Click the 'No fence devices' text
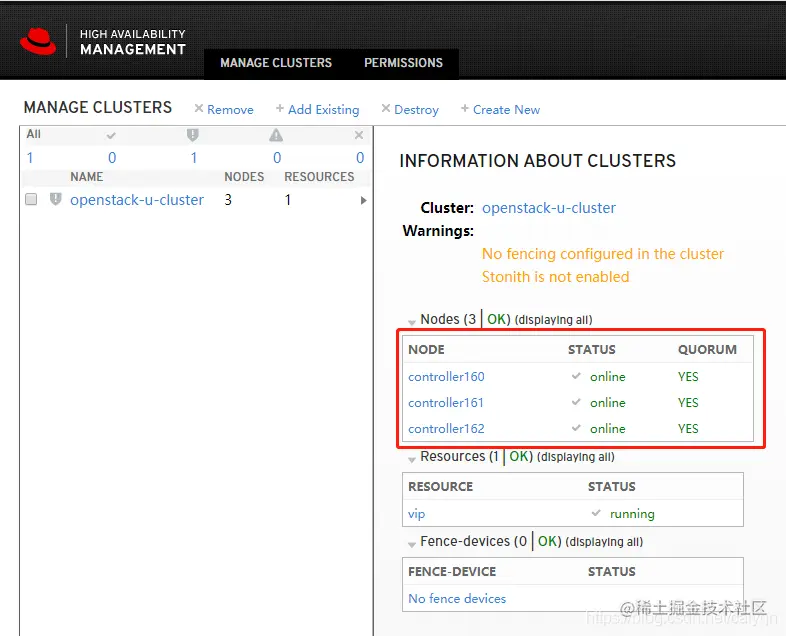Image resolution: width=786 pixels, height=636 pixels. [457, 599]
